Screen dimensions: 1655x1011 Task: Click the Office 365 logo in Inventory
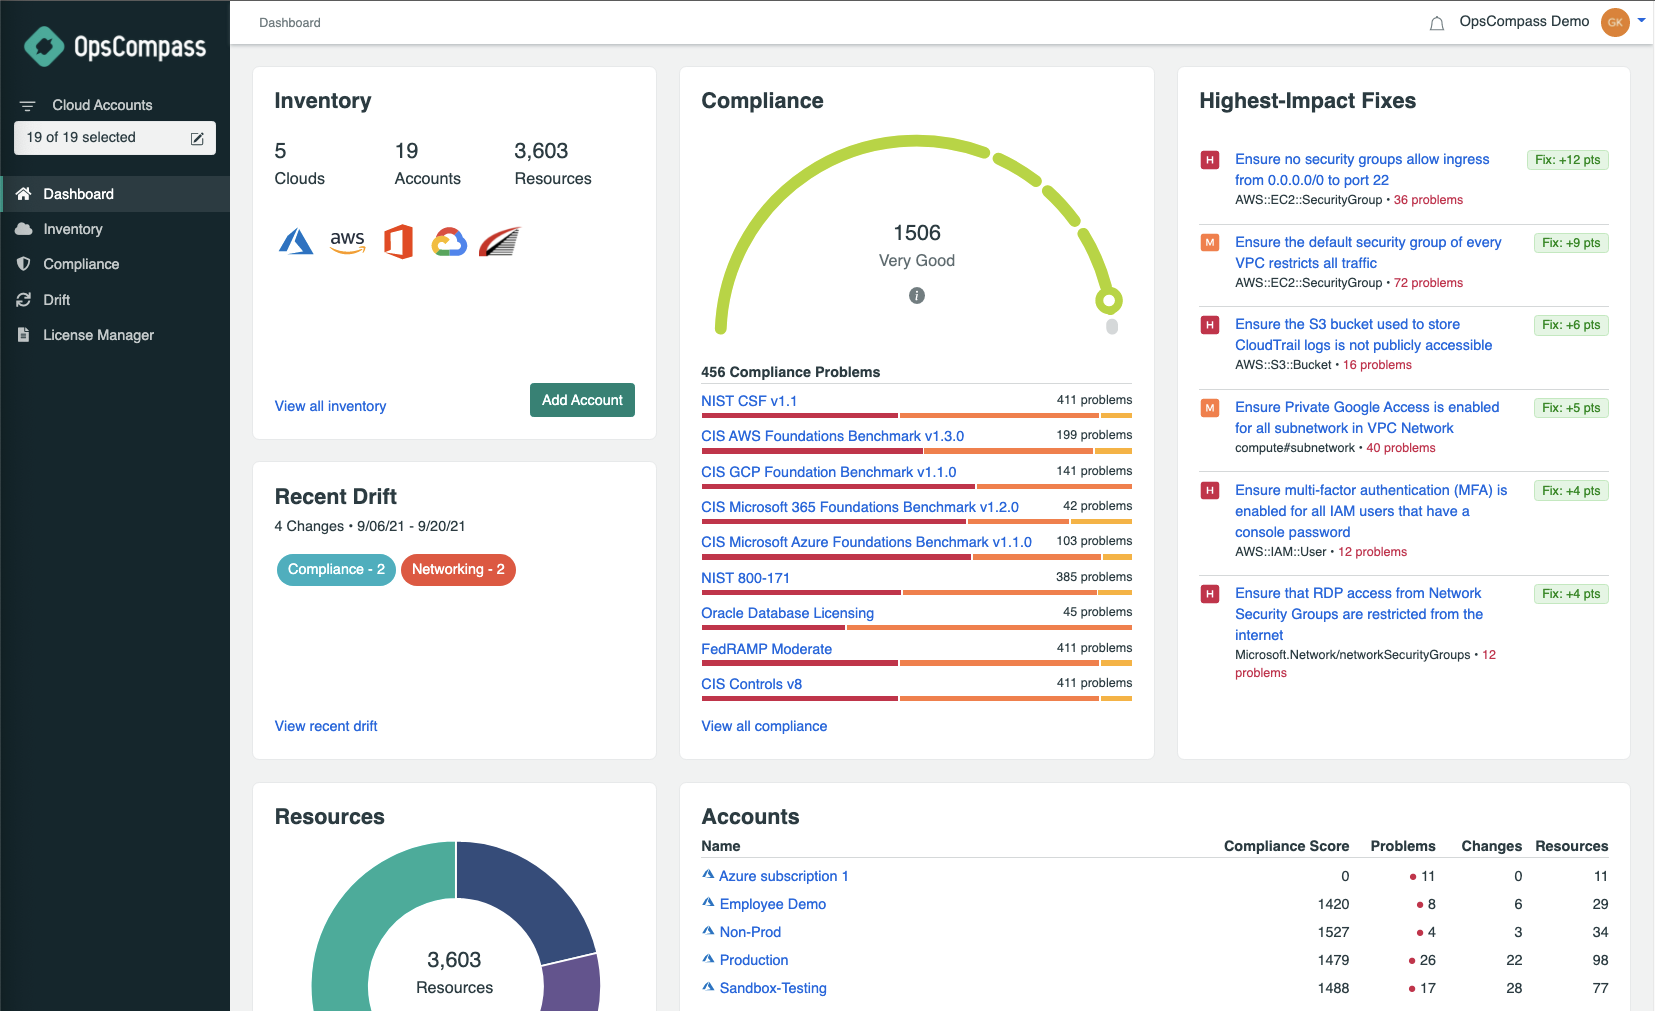tap(398, 242)
